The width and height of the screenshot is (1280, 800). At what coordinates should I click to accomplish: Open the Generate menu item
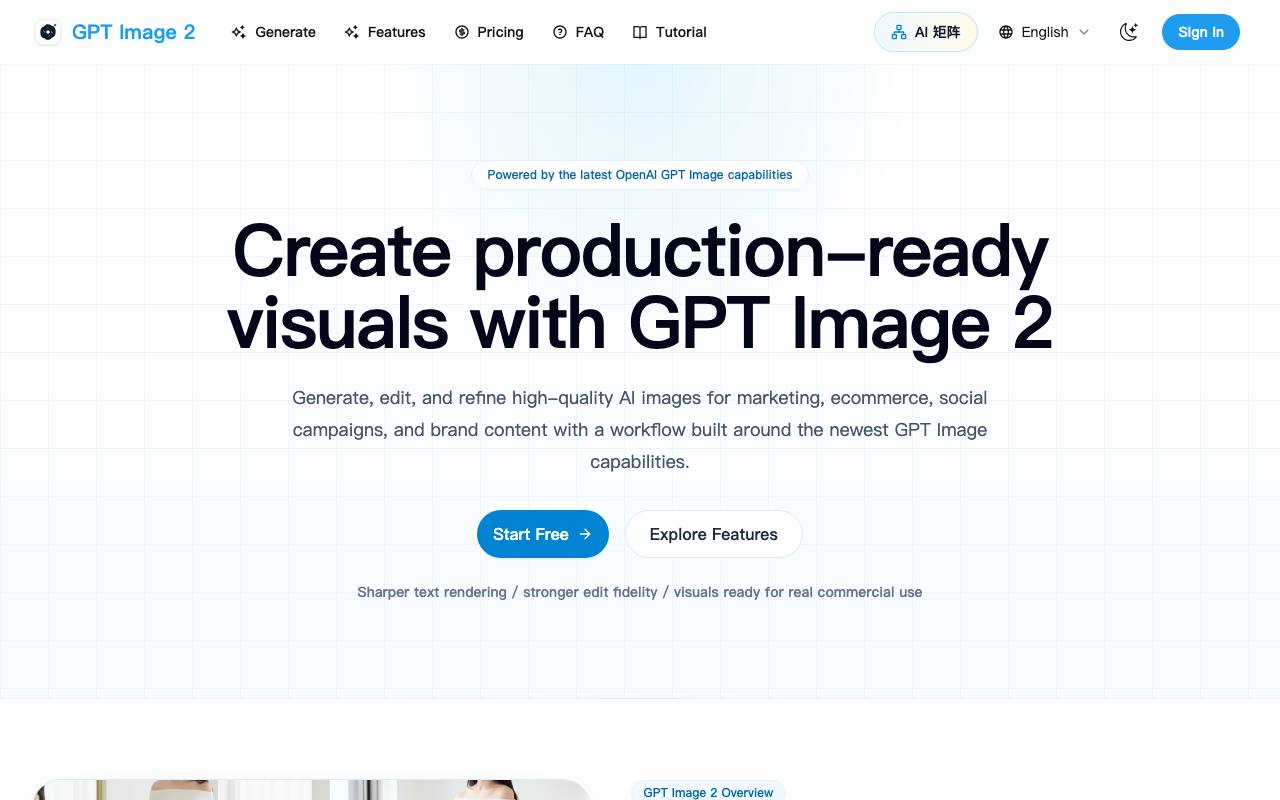point(273,32)
